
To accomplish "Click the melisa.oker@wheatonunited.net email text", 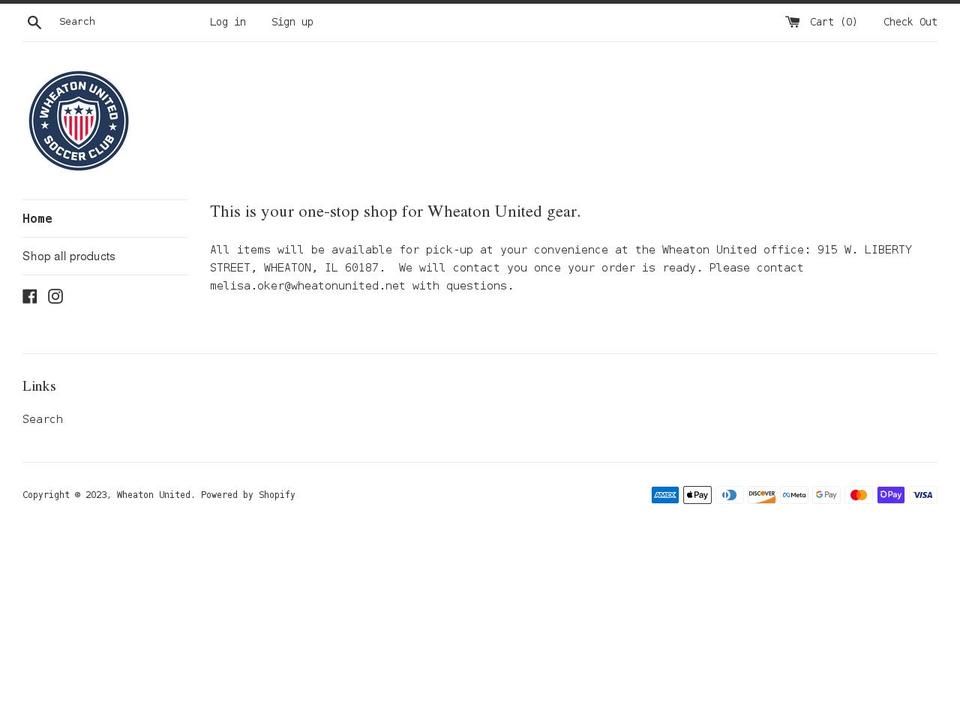I will 307,286.
